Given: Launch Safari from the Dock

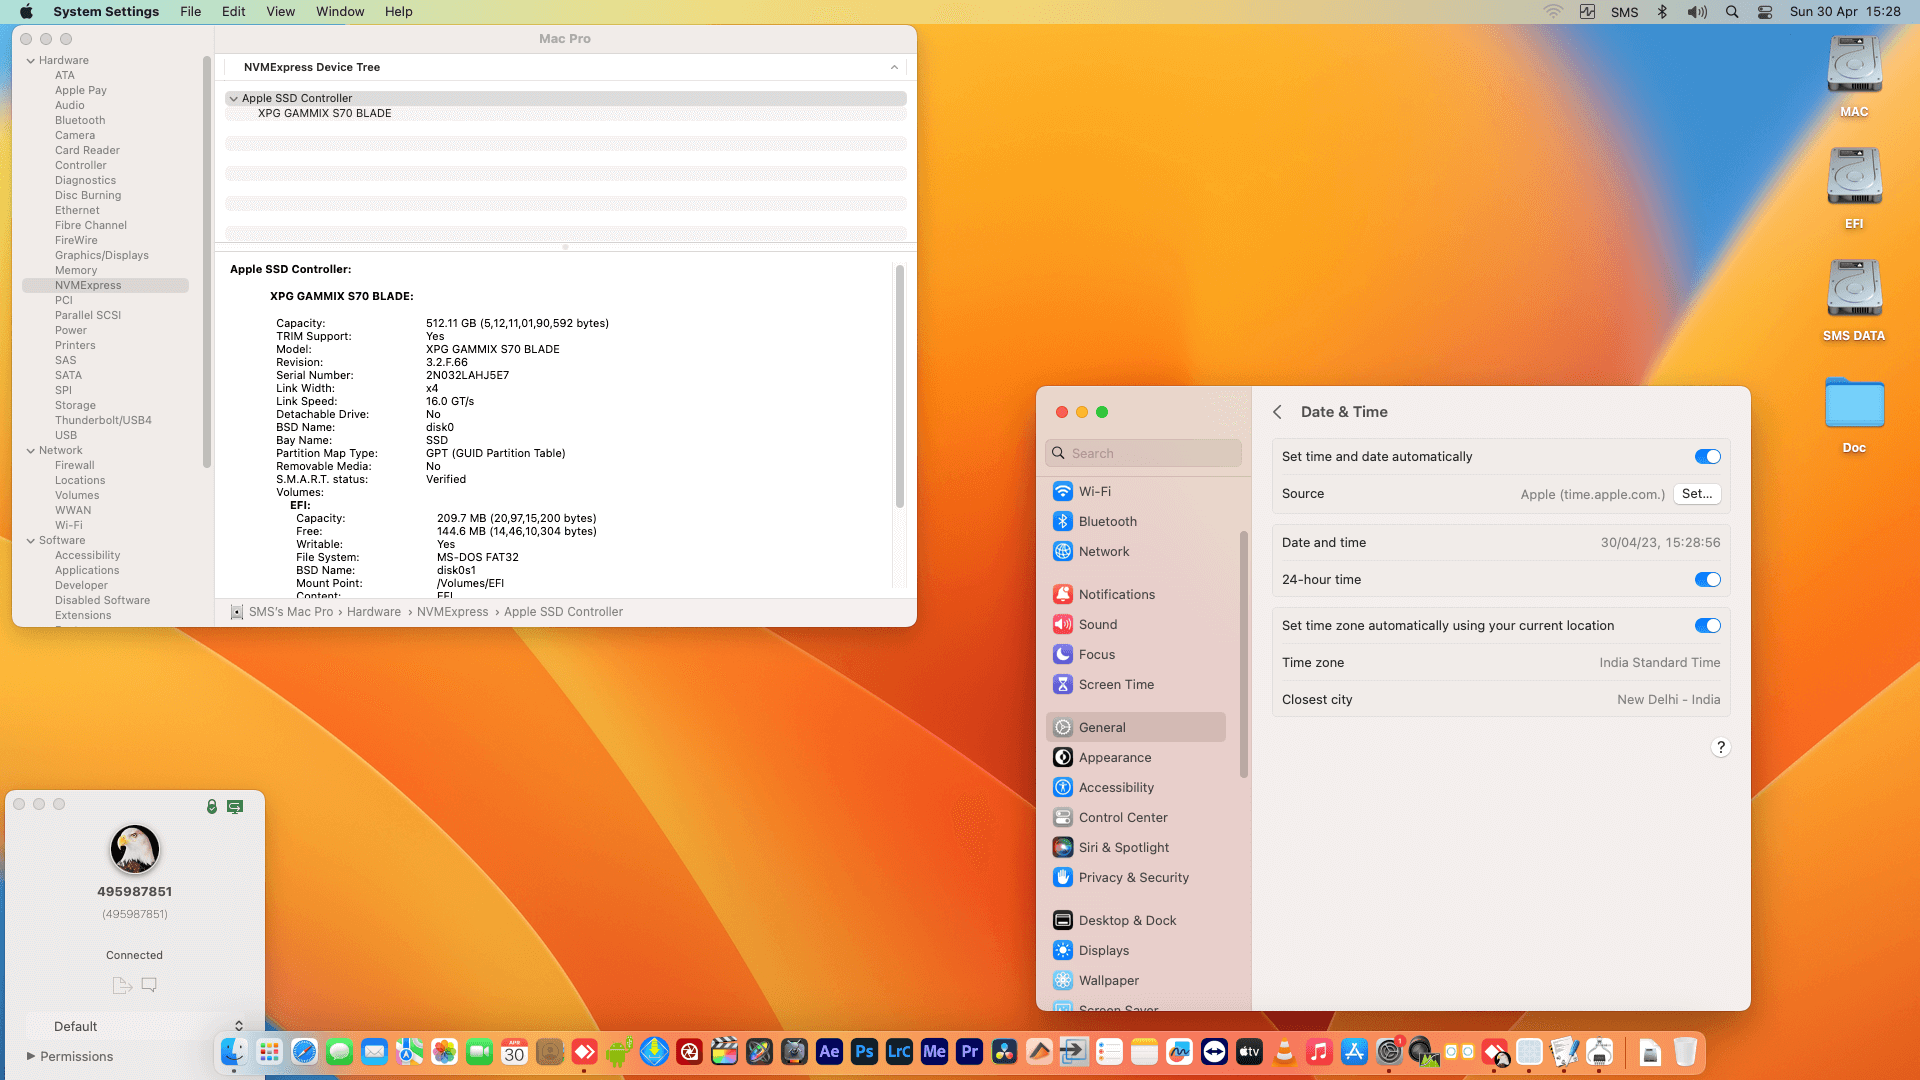Looking at the screenshot, I should tap(304, 1052).
